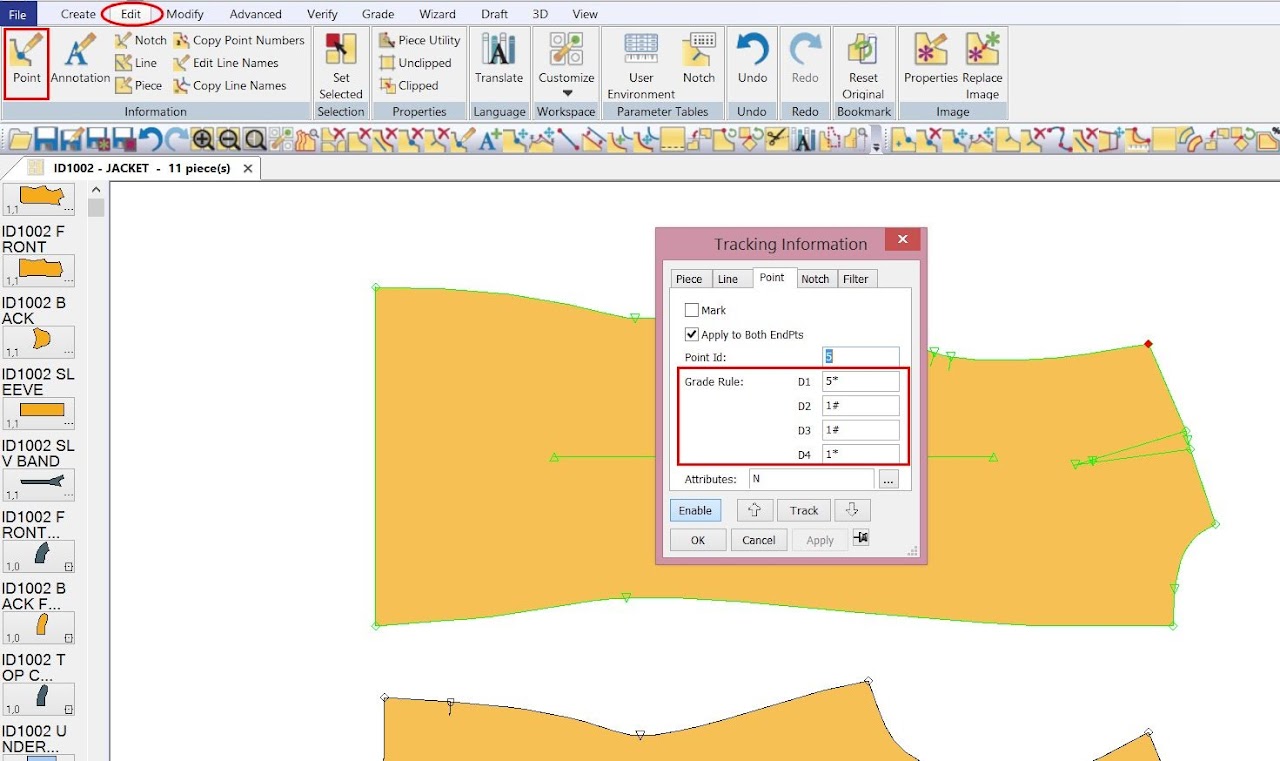This screenshot has width=1280, height=761.
Task: Open the Modify ribbon tab
Action: (x=185, y=14)
